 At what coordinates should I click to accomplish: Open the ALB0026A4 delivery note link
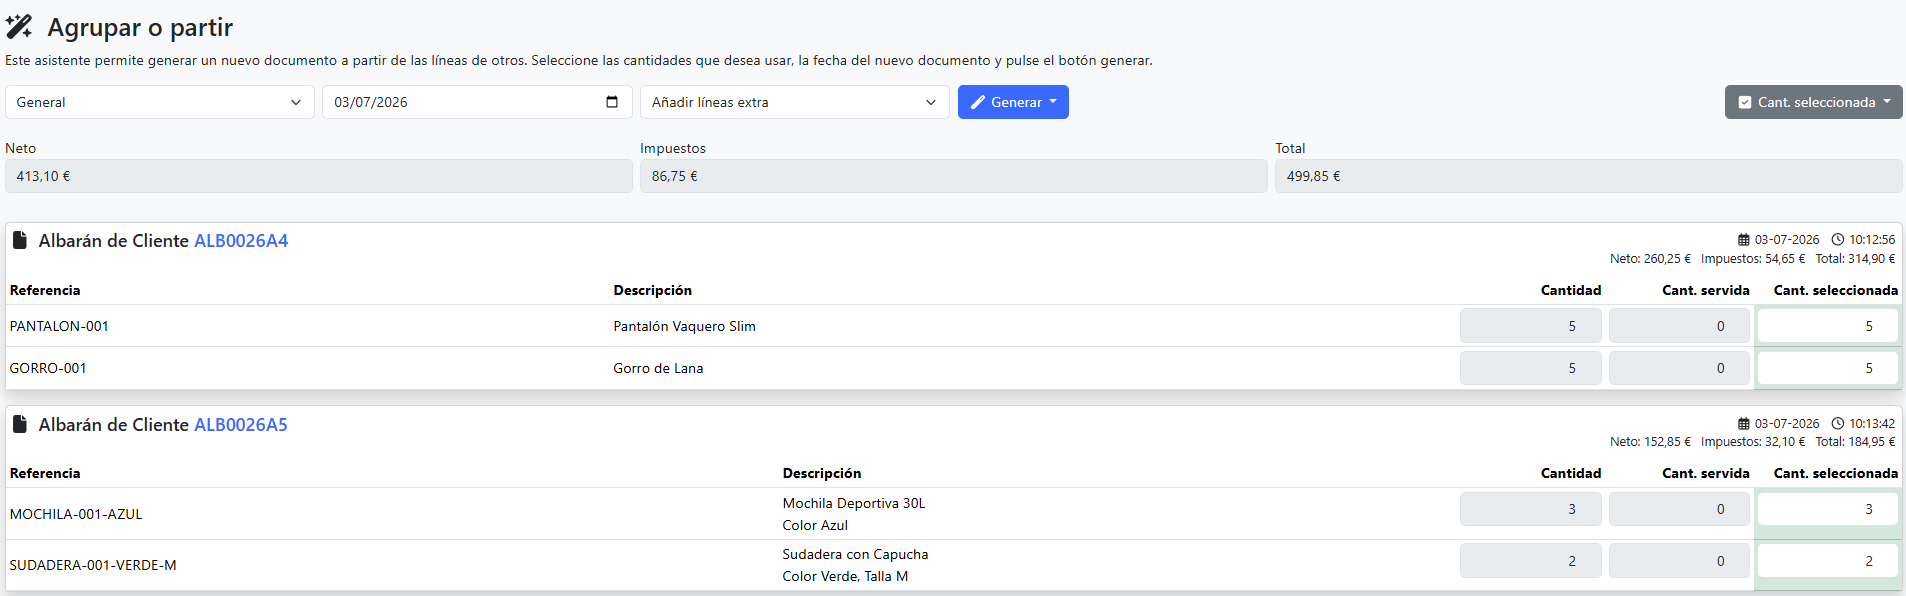point(241,241)
